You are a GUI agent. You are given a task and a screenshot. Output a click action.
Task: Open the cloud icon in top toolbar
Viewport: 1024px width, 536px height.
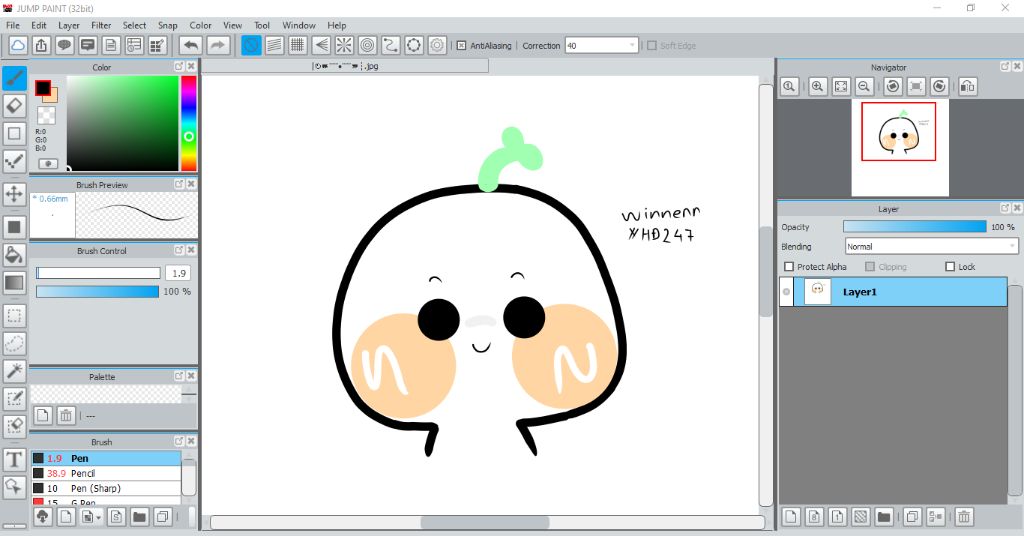[x=18, y=45]
